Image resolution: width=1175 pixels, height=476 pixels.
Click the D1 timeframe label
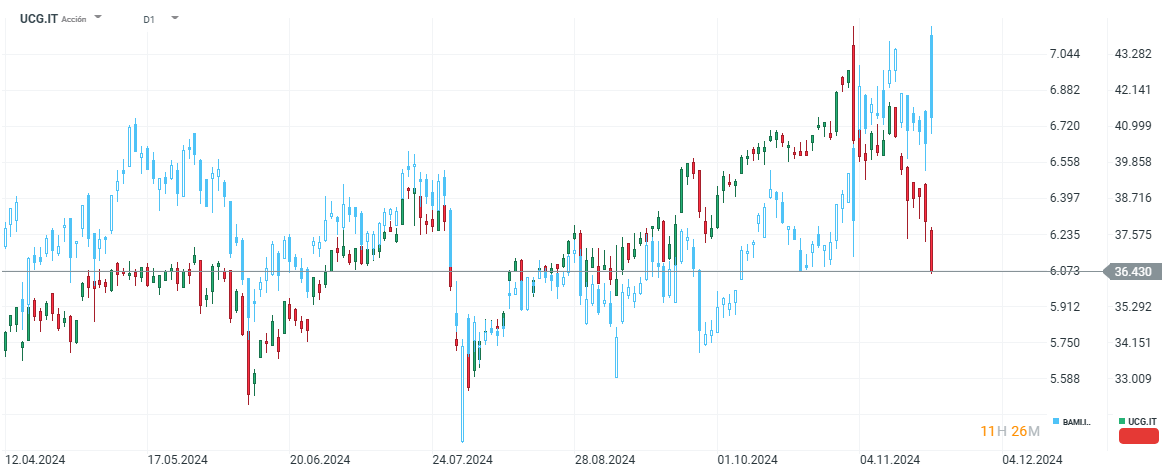pyautogui.click(x=149, y=19)
